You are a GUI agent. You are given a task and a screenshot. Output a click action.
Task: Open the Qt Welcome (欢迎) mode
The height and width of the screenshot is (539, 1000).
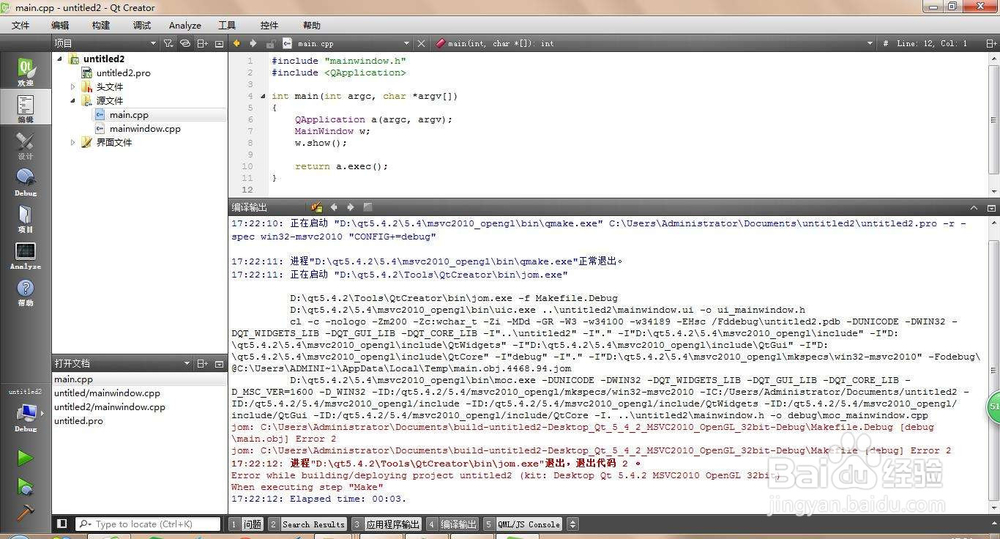26,71
